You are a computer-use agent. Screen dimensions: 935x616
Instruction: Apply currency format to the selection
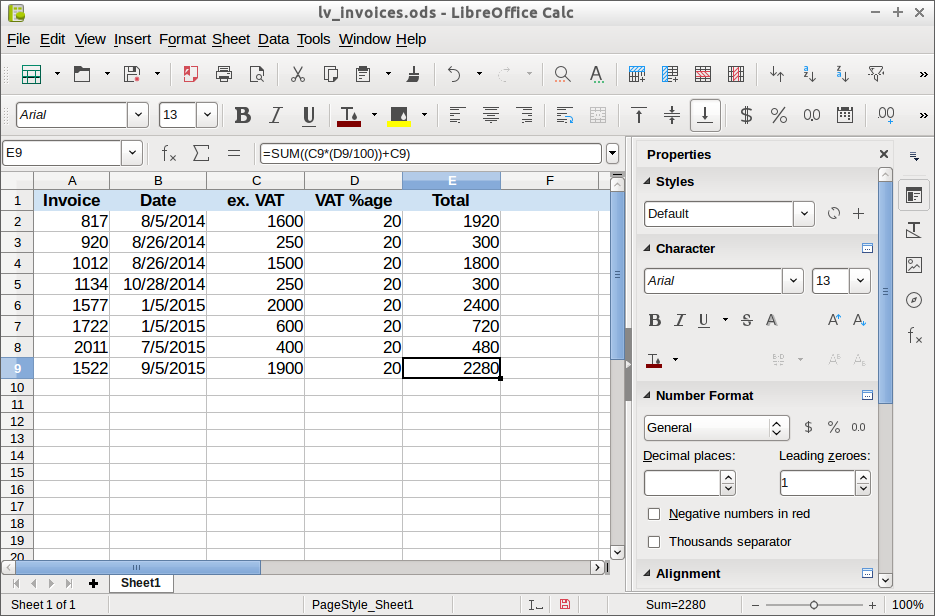click(746, 115)
